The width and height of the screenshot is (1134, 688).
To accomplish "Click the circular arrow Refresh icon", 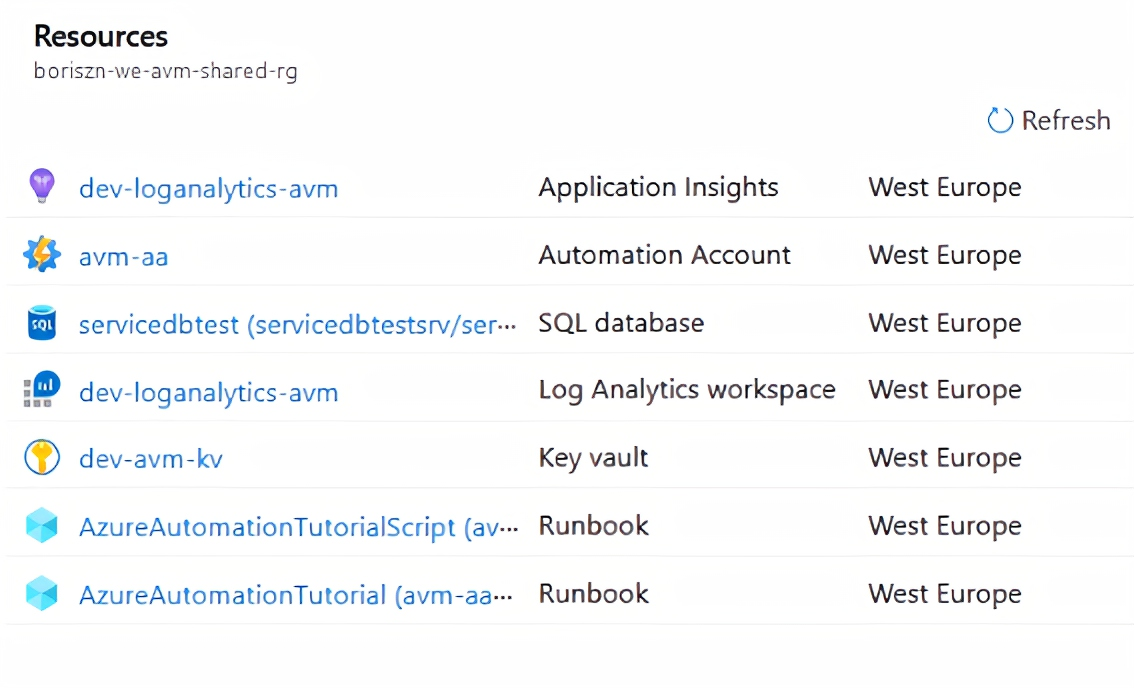I will [1000, 121].
